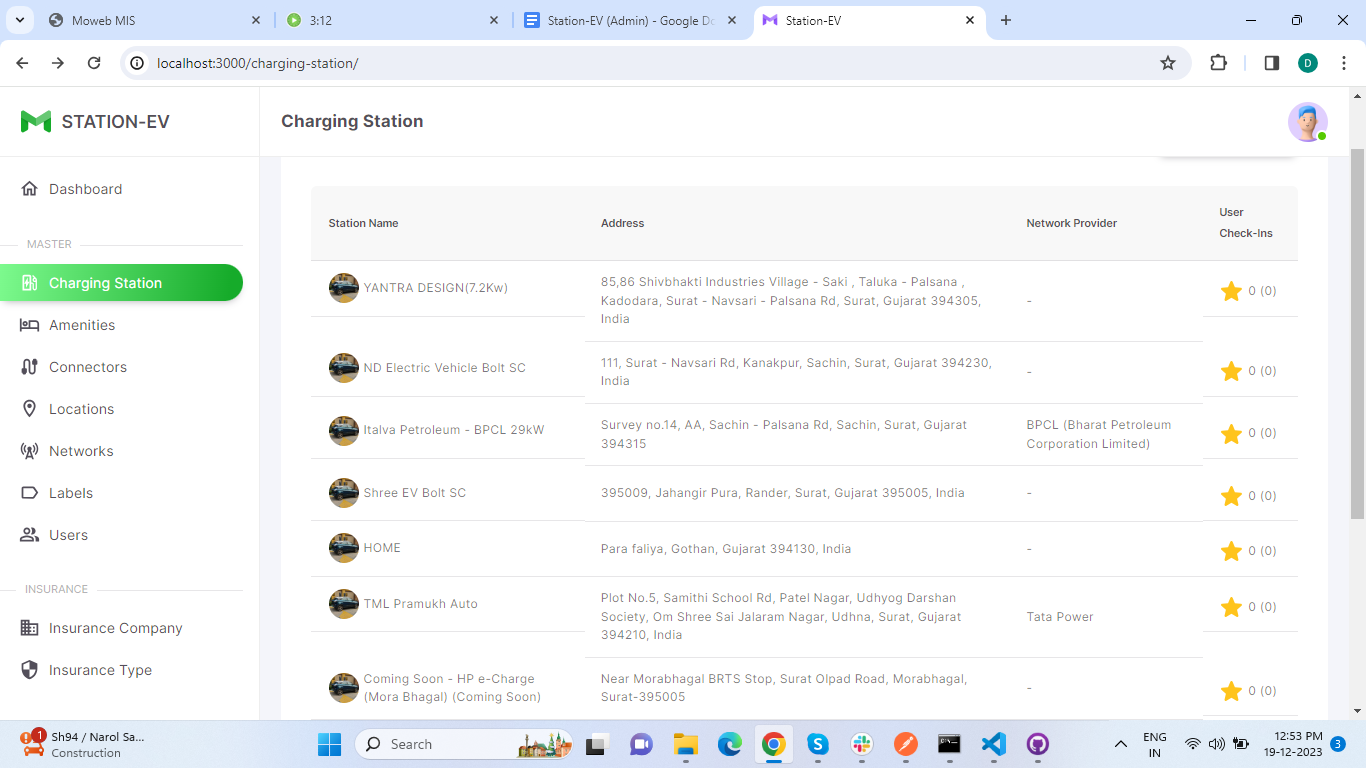The height and width of the screenshot is (768, 1366).
Task: Open the user profile avatar menu
Action: [1307, 122]
